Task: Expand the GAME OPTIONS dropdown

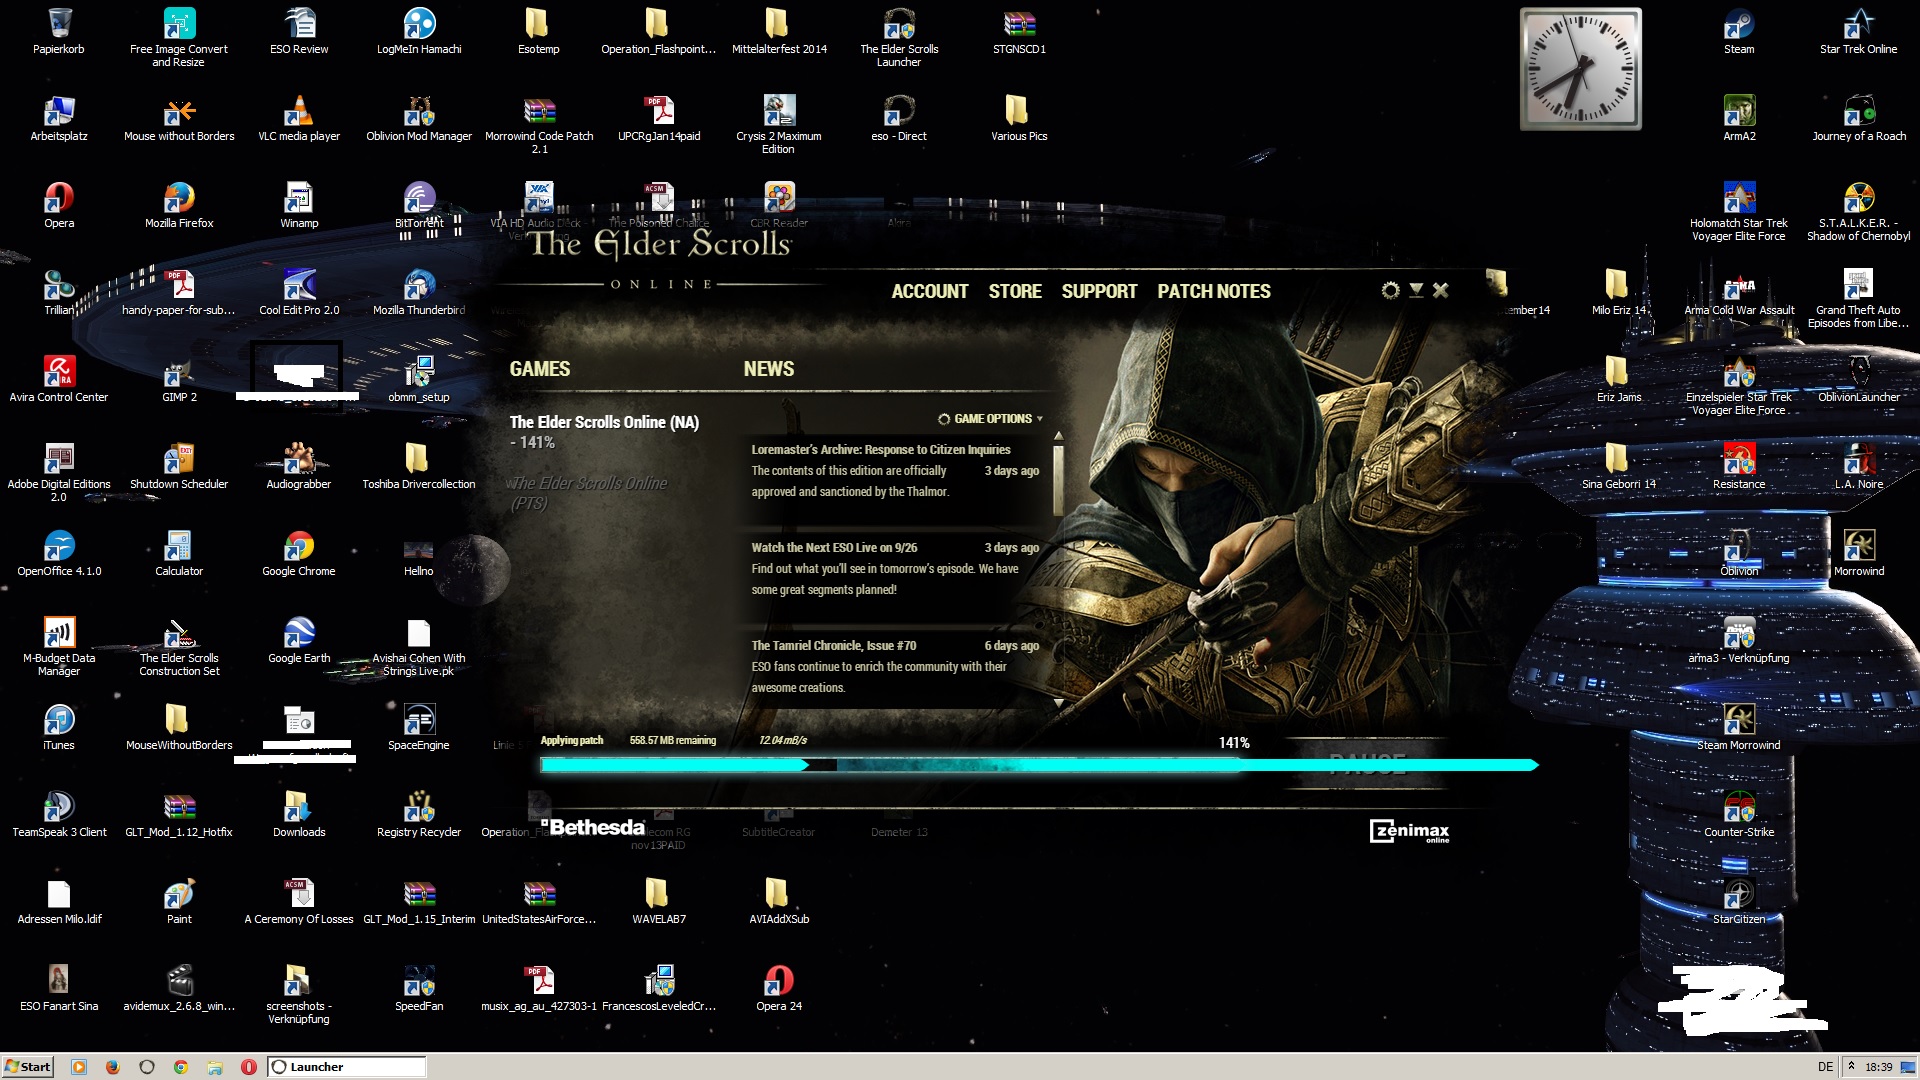Action: coord(991,419)
